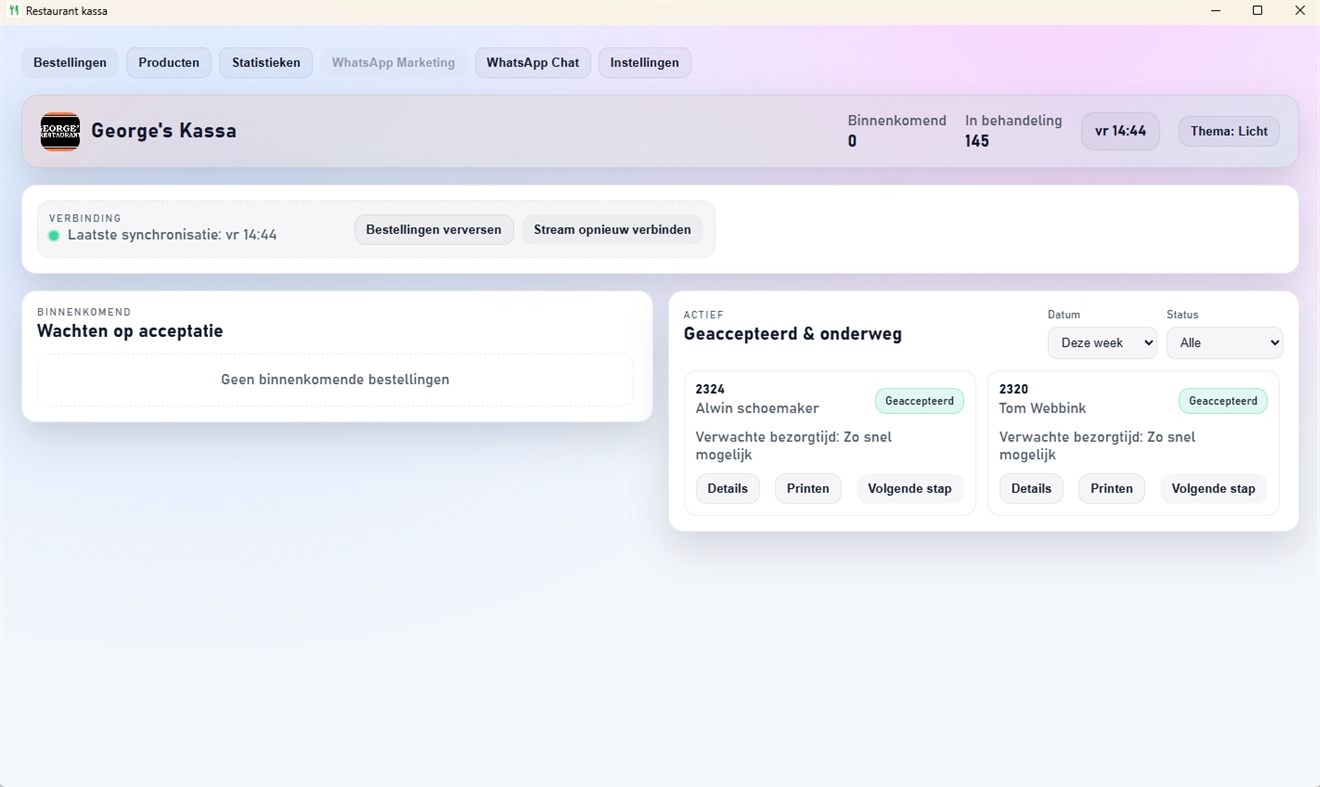
Task: Toggle the Thema: Licht theme button
Action: coord(1229,131)
